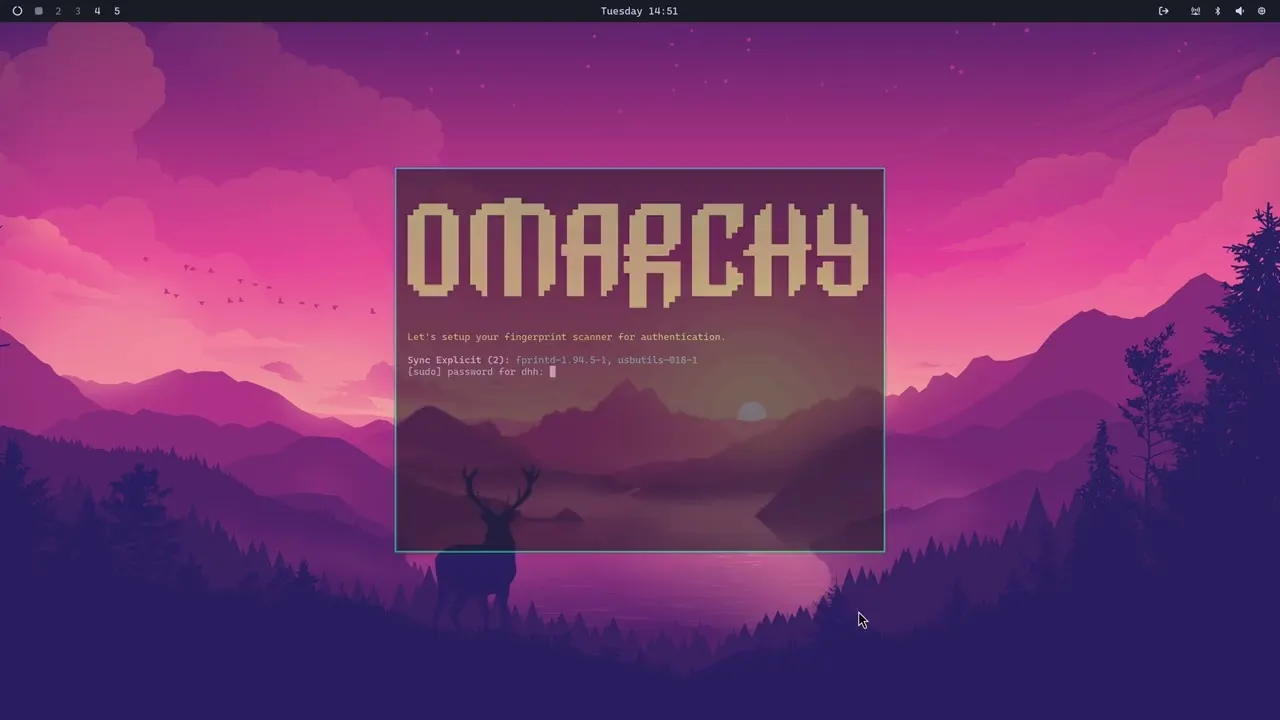Click the "usbutils-018-1" package name
Image resolution: width=1280 pixels, height=720 pixels.
pyautogui.click(x=657, y=360)
